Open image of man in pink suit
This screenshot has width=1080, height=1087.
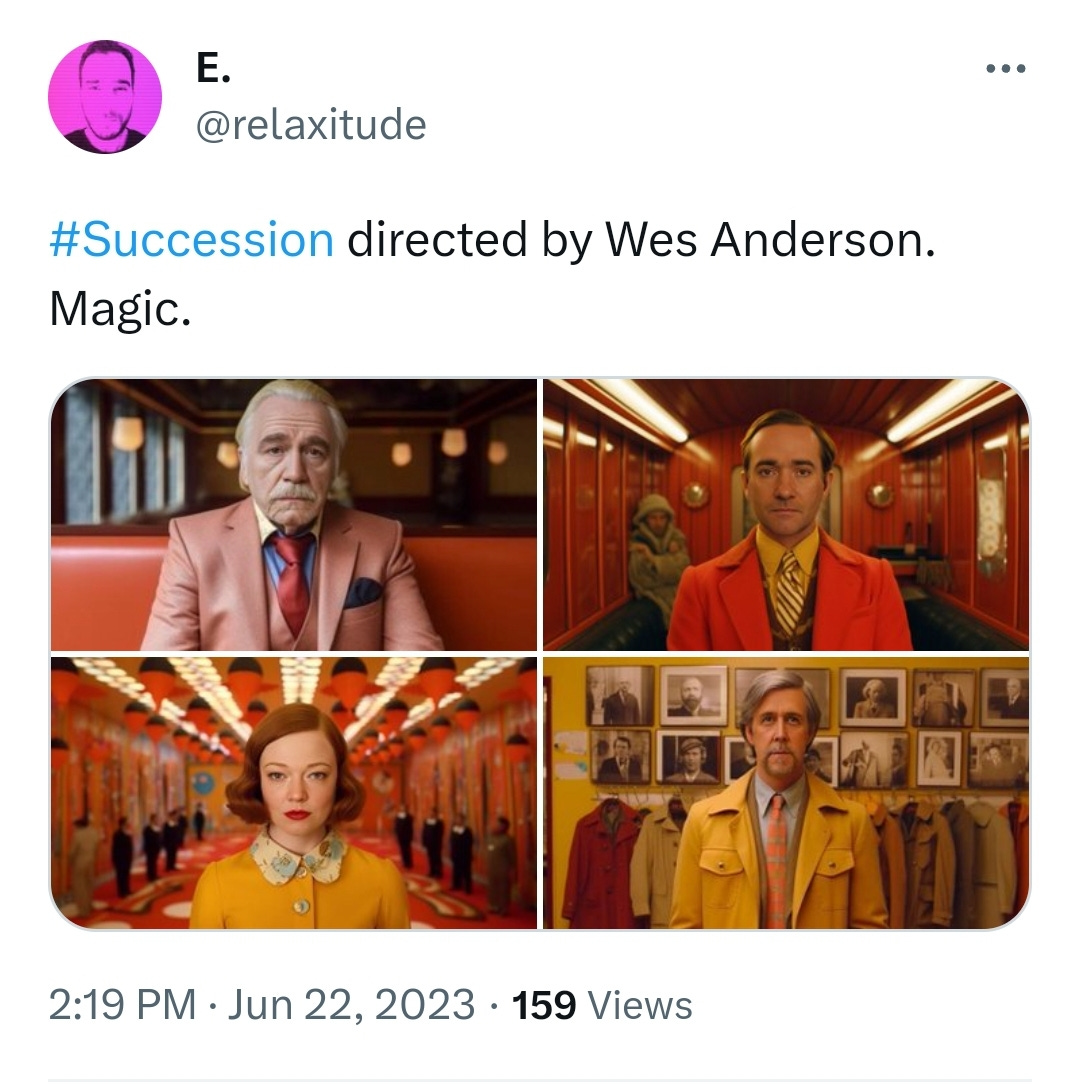294,515
